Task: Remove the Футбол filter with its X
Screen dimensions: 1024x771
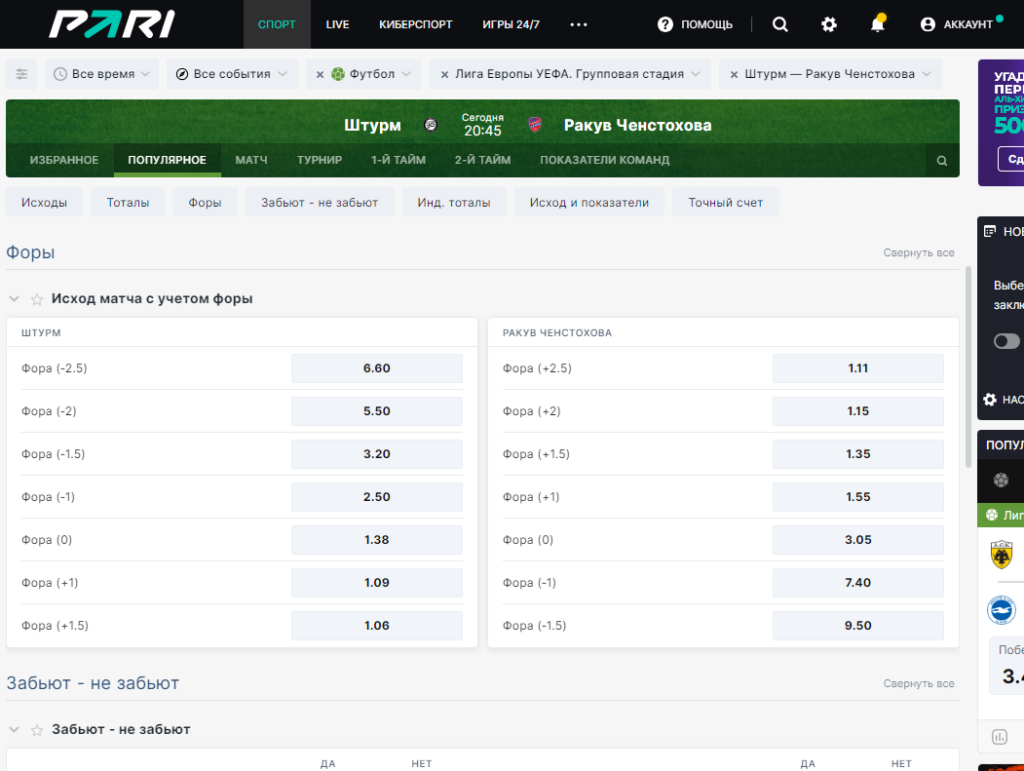Action: click(320, 74)
